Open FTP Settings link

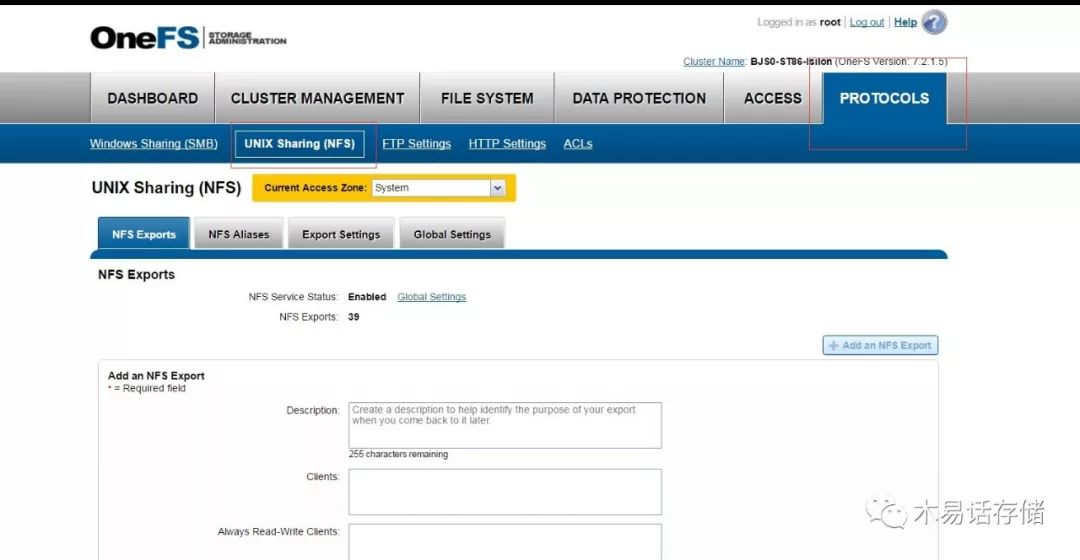[417, 143]
